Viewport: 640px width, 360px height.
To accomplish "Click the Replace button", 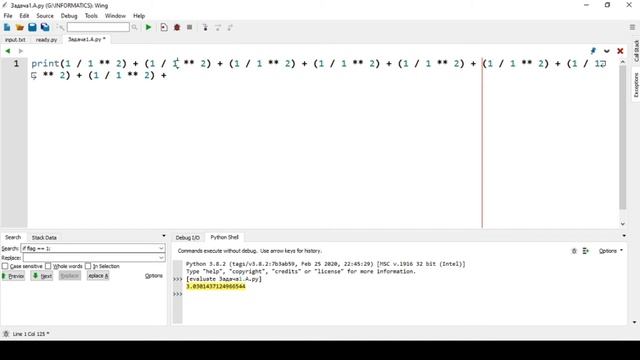I will [70, 276].
